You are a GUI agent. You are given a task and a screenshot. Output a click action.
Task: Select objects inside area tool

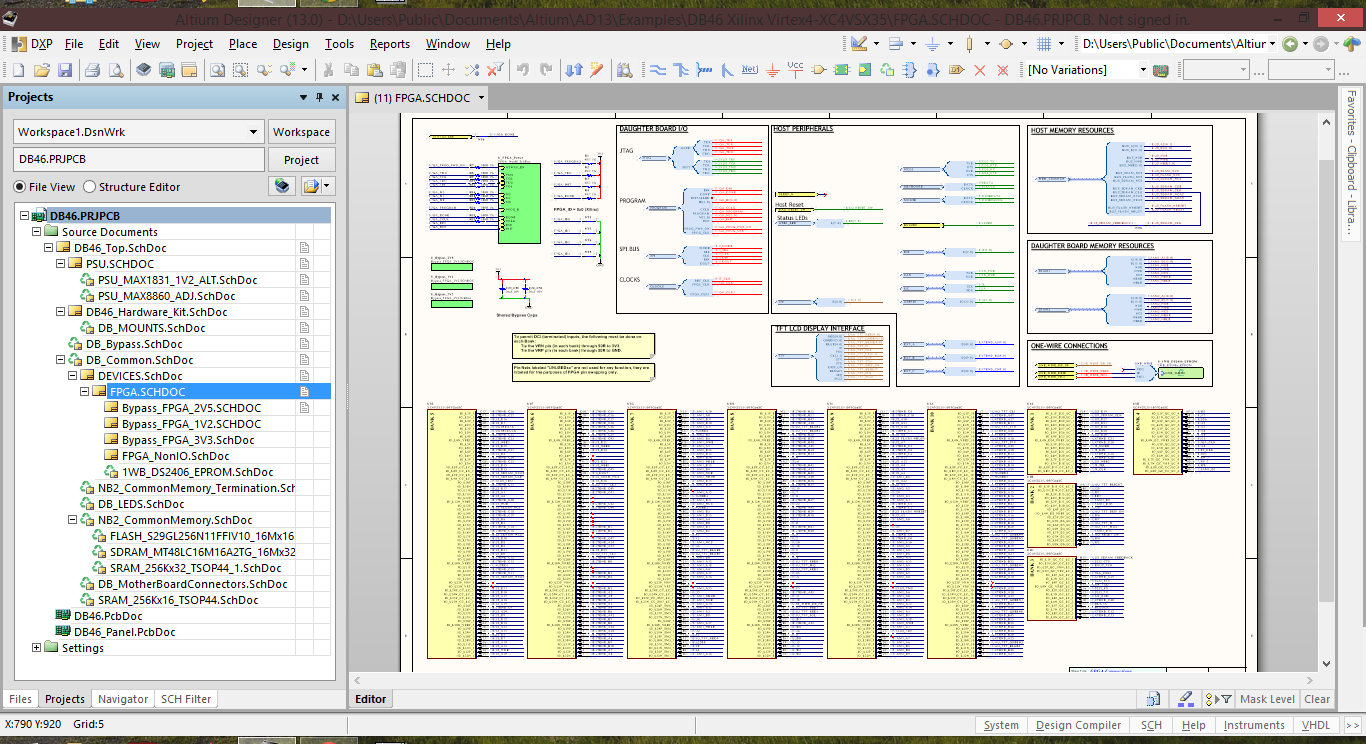click(x=425, y=70)
